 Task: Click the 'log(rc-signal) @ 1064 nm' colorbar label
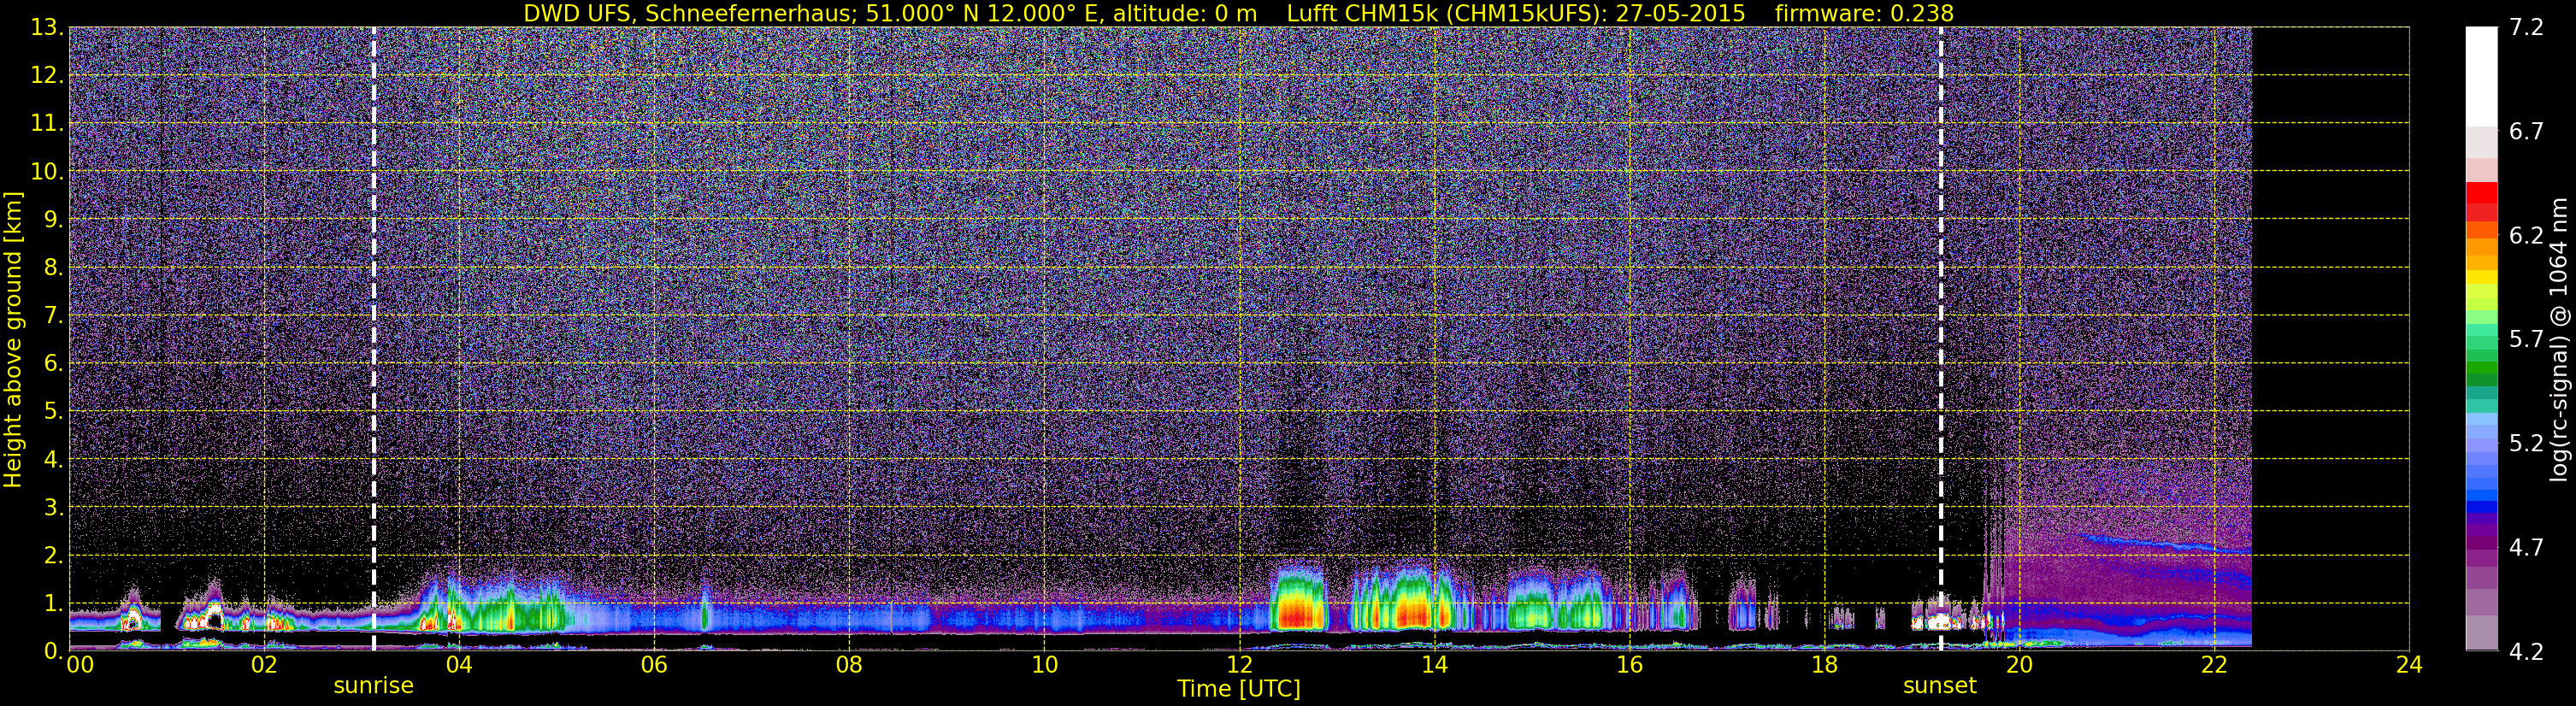[2559, 339]
